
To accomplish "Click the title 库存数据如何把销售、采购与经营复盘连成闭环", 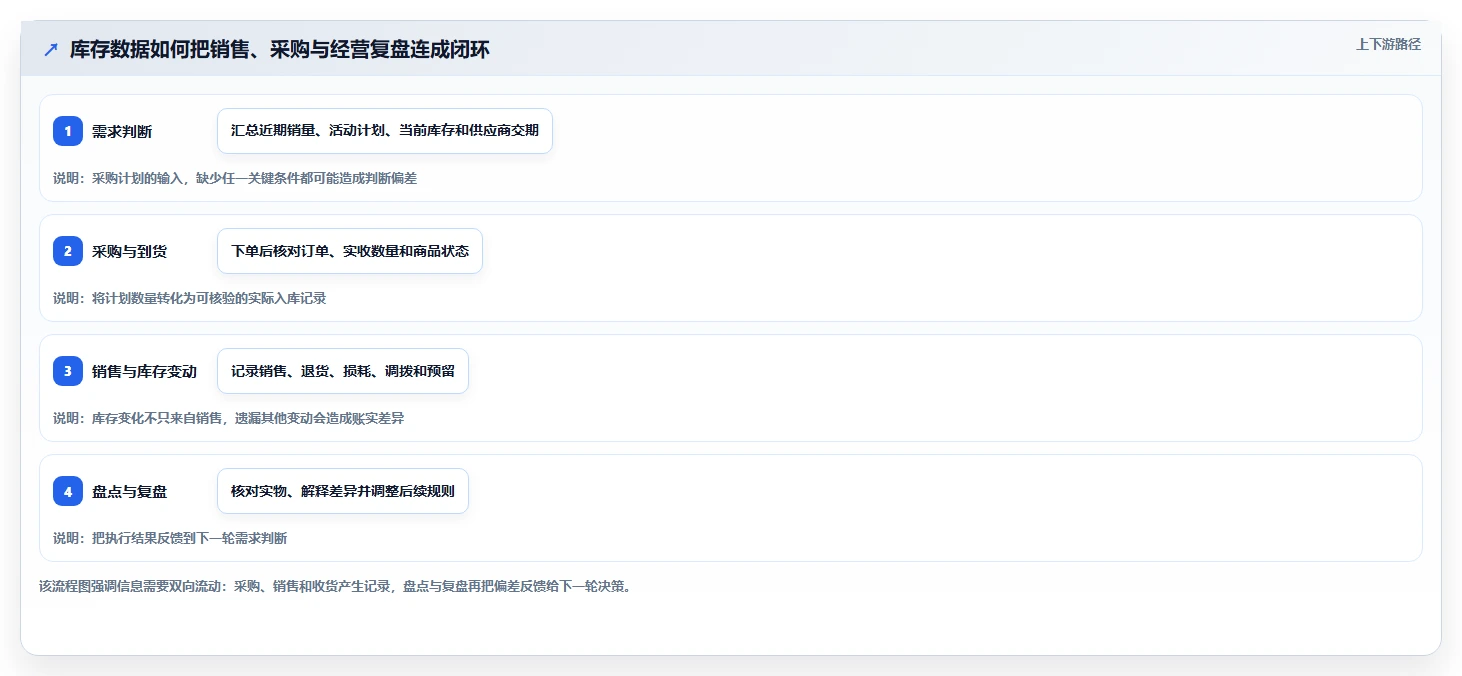I will 280,50.
